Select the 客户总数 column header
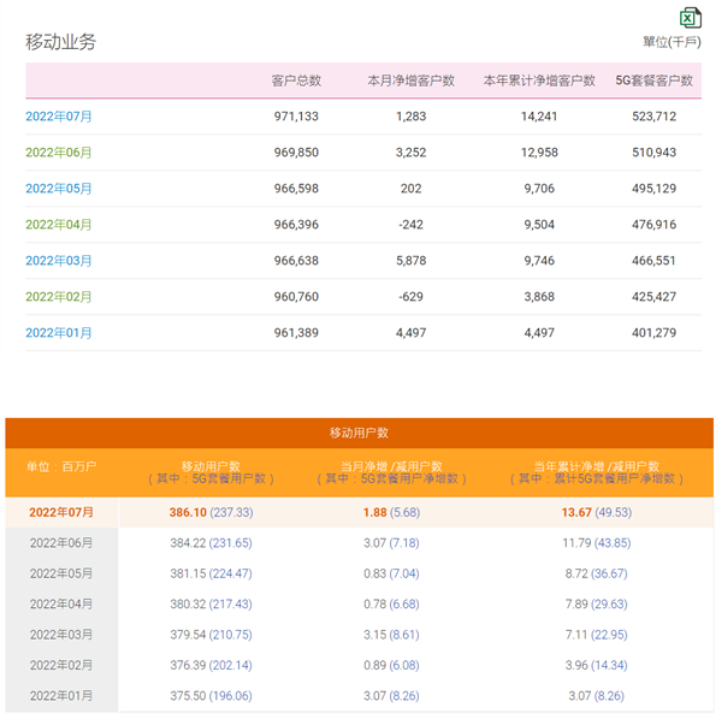This screenshot has height=717, width=719. point(296,81)
